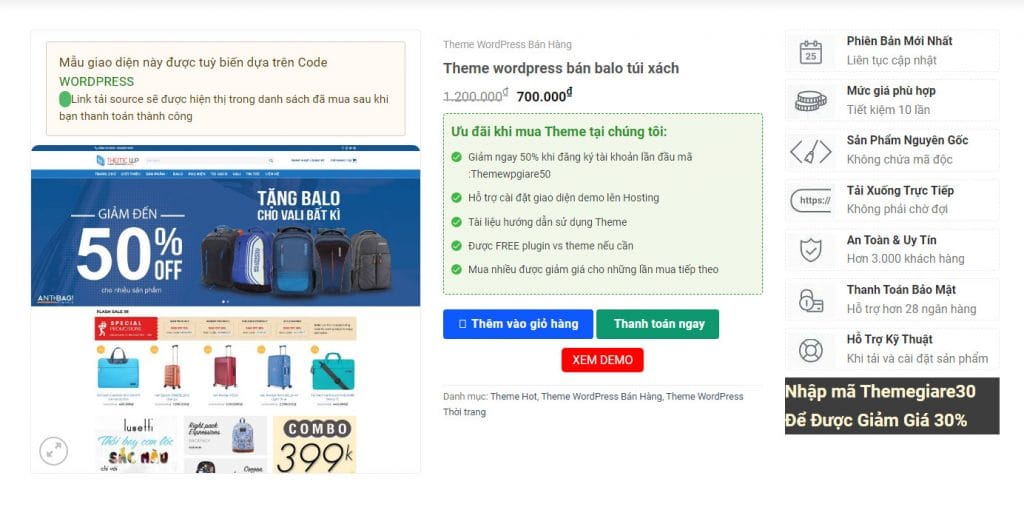The height and width of the screenshot is (507, 1024).
Task: Click the green Thanh toán ngay button
Action: 658,324
